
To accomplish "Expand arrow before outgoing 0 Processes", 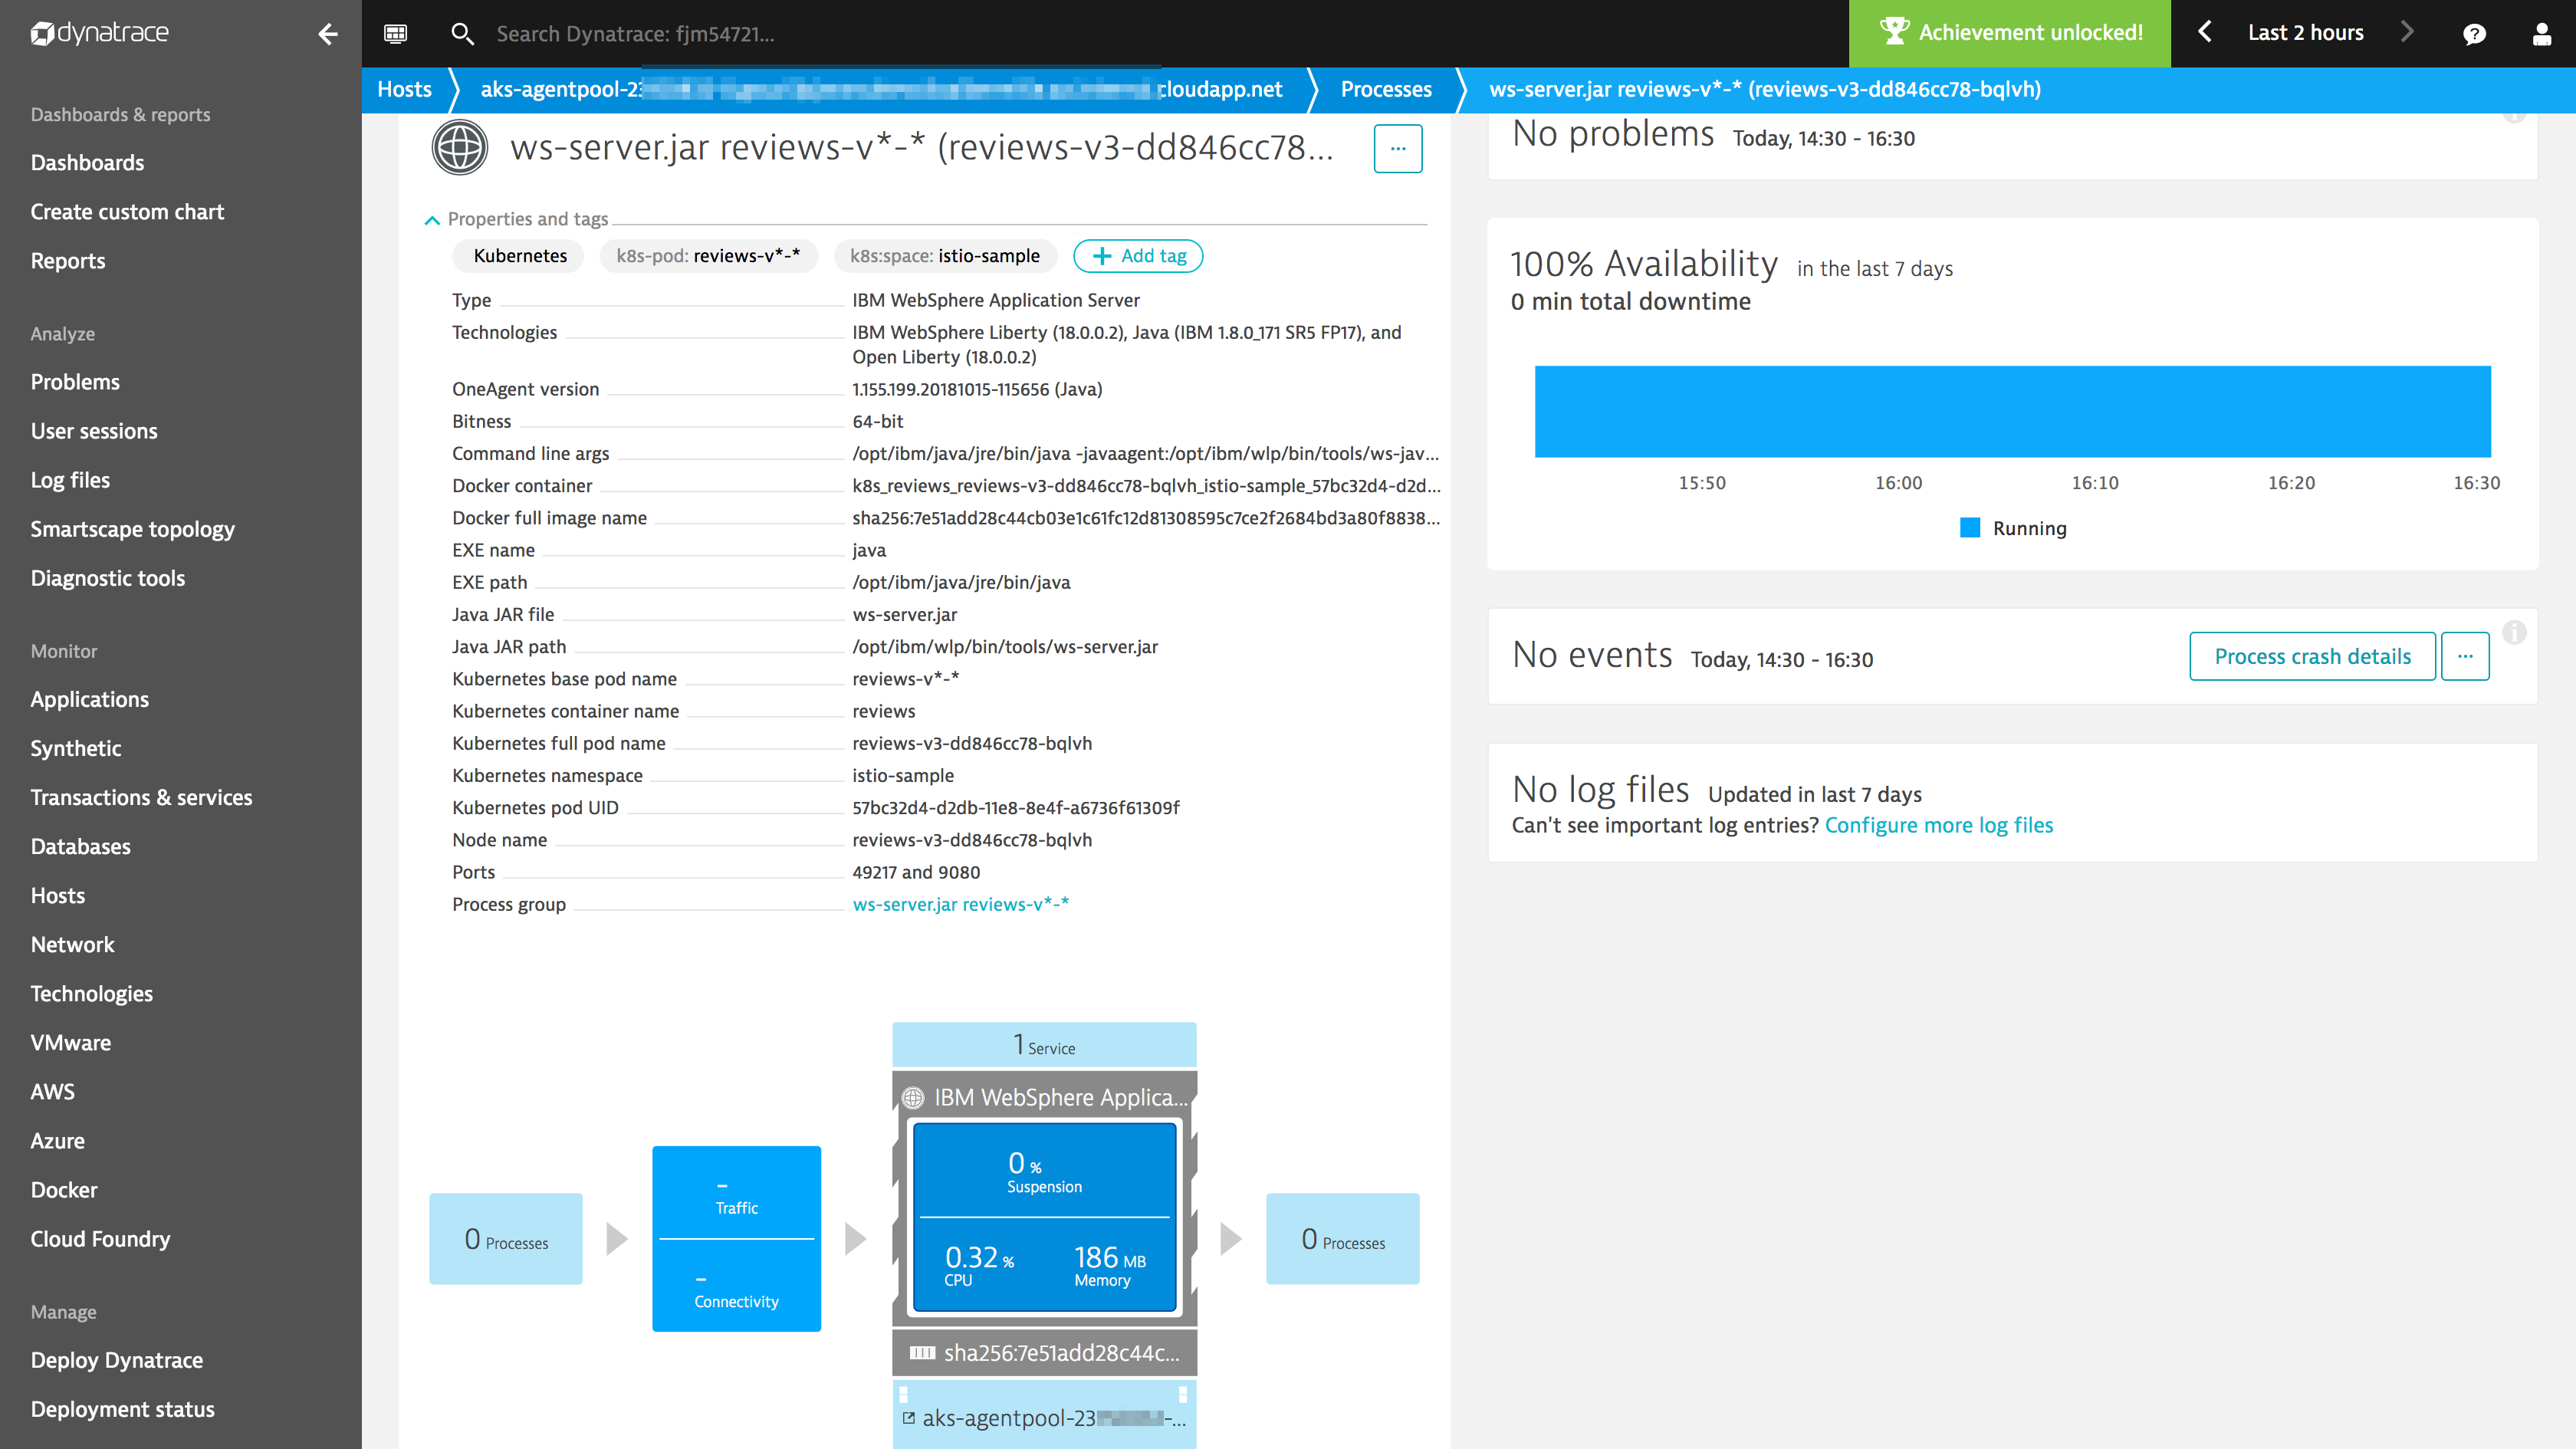I will [1231, 1239].
